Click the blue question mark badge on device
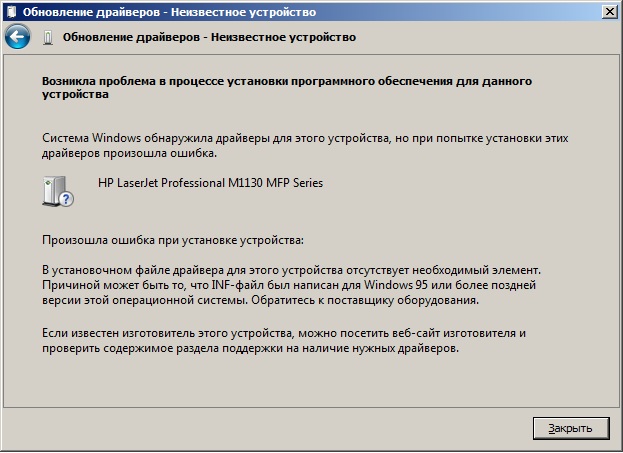623x453 pixels. click(x=67, y=199)
